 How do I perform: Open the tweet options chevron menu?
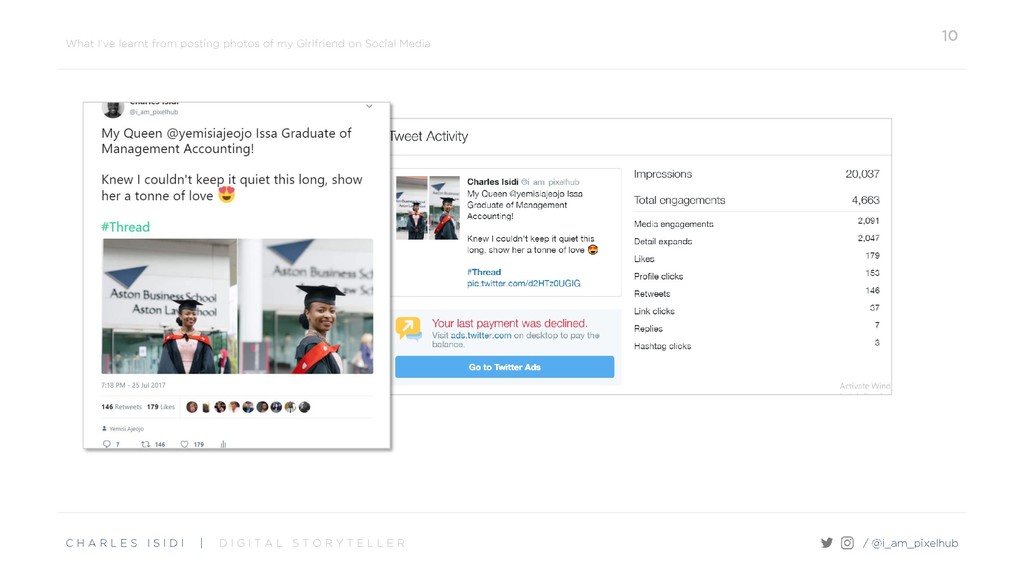coord(369,106)
